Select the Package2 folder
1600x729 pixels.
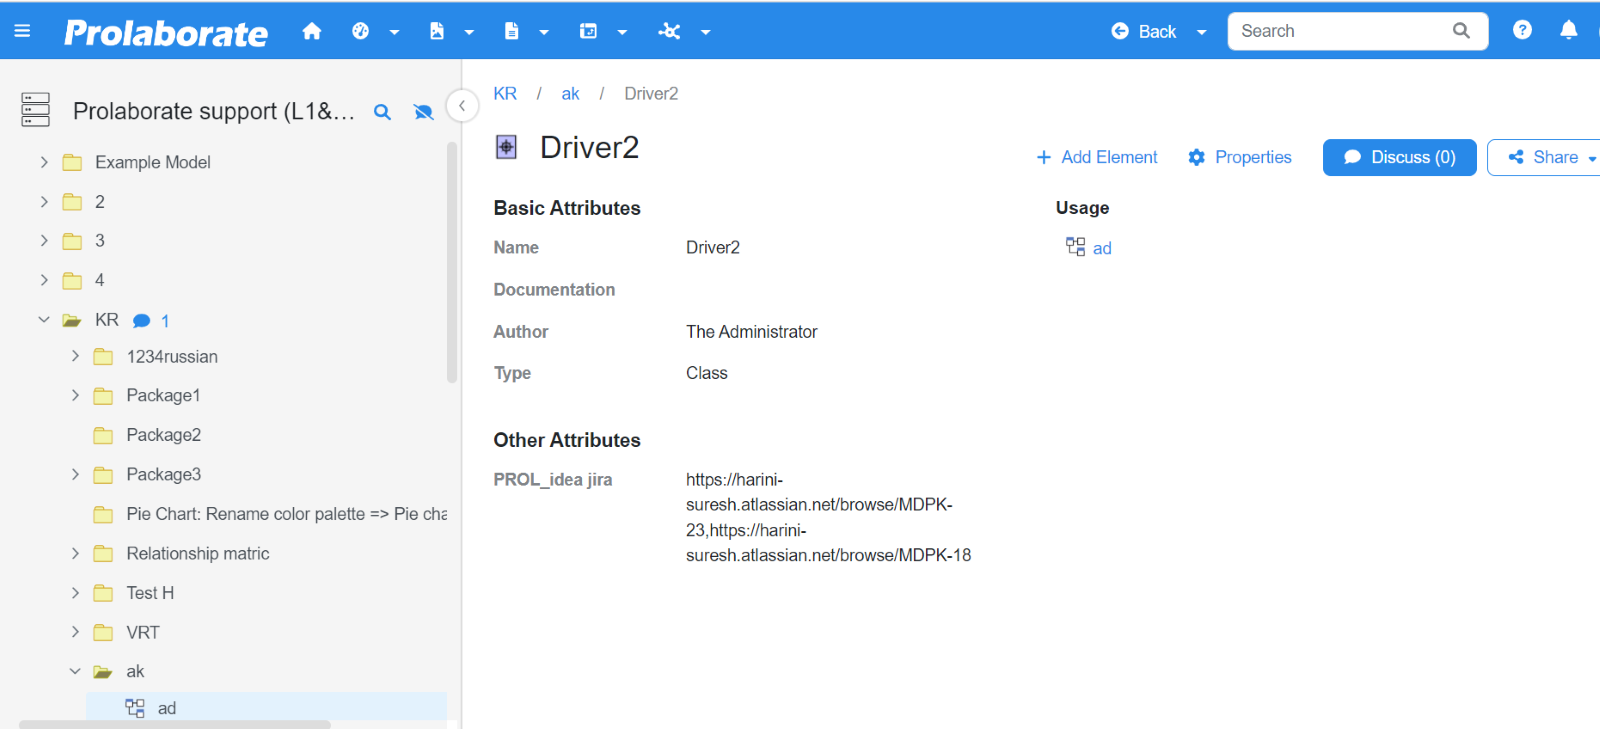pyautogui.click(x=164, y=435)
